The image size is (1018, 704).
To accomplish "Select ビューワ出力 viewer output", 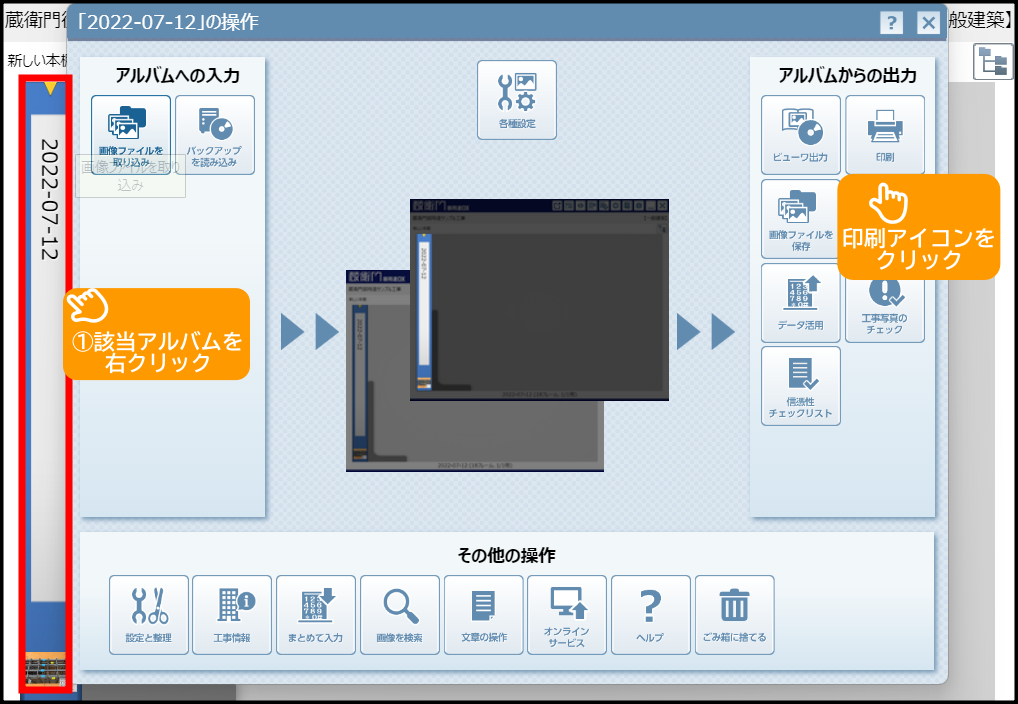I will 800,134.
